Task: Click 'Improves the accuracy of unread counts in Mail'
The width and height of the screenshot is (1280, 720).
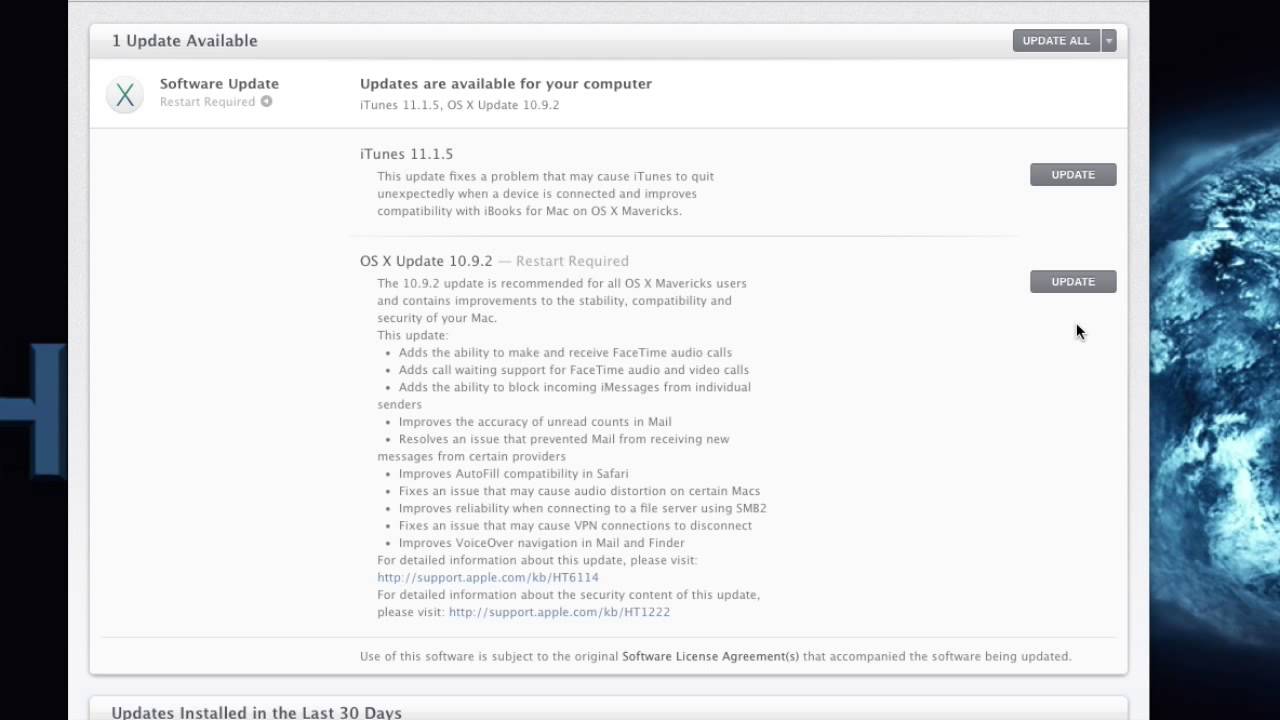Action: 535,422
